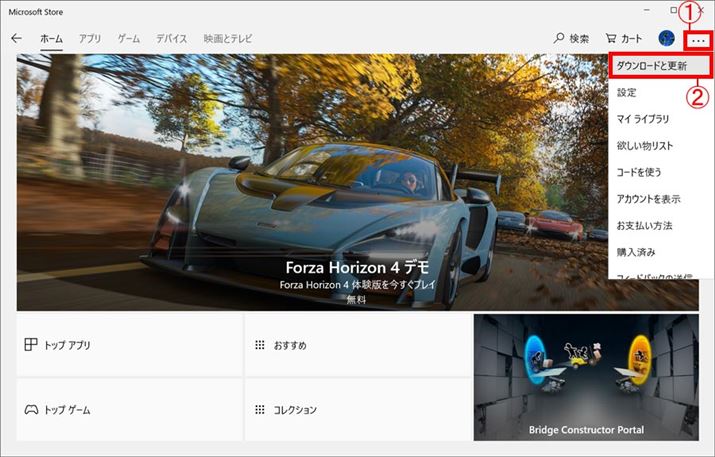Image resolution: width=715 pixels, height=457 pixels.
Task: Open the トップ アプリ tile
Action: 130,345
